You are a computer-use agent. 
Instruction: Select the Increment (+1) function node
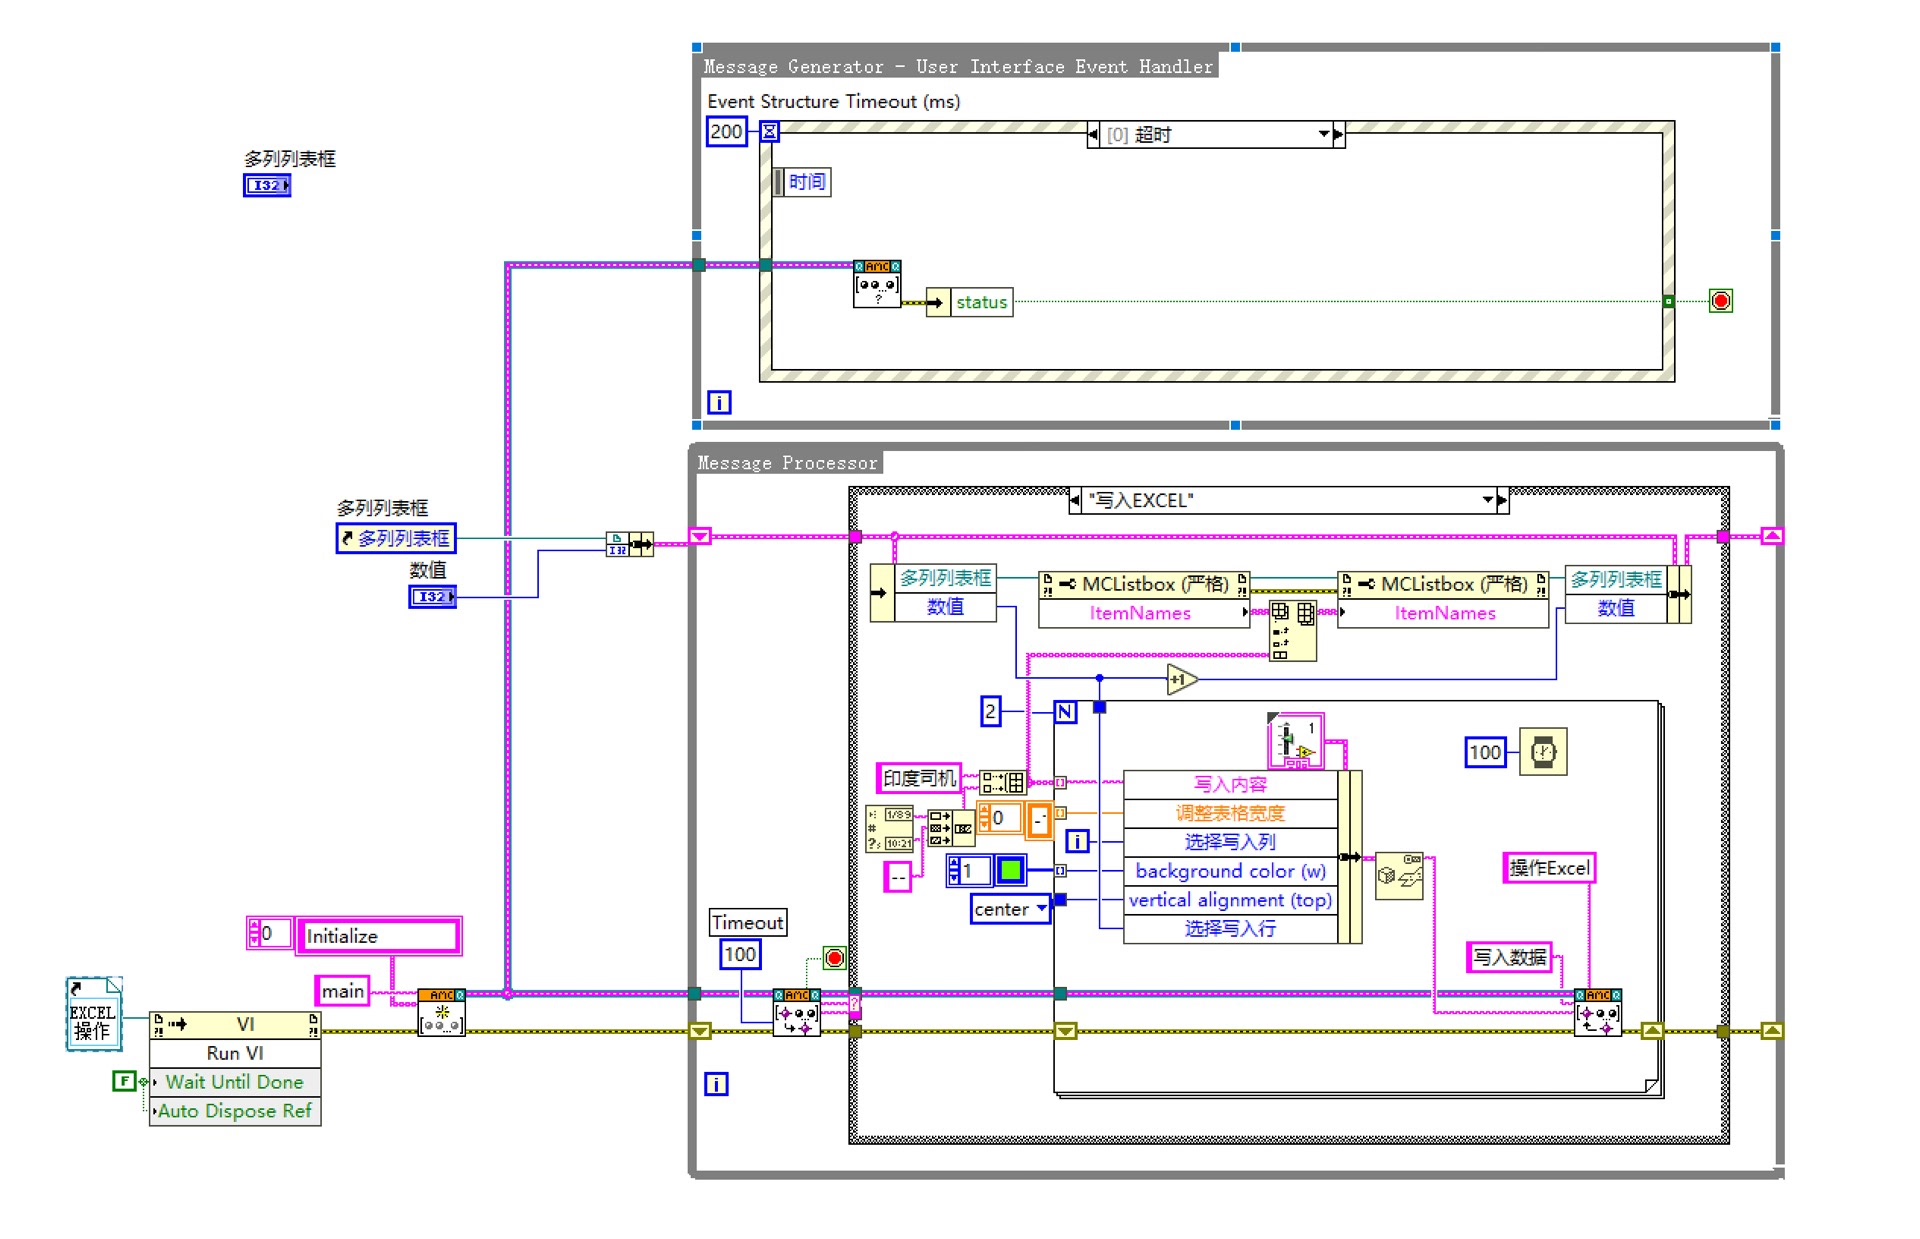click(1181, 680)
